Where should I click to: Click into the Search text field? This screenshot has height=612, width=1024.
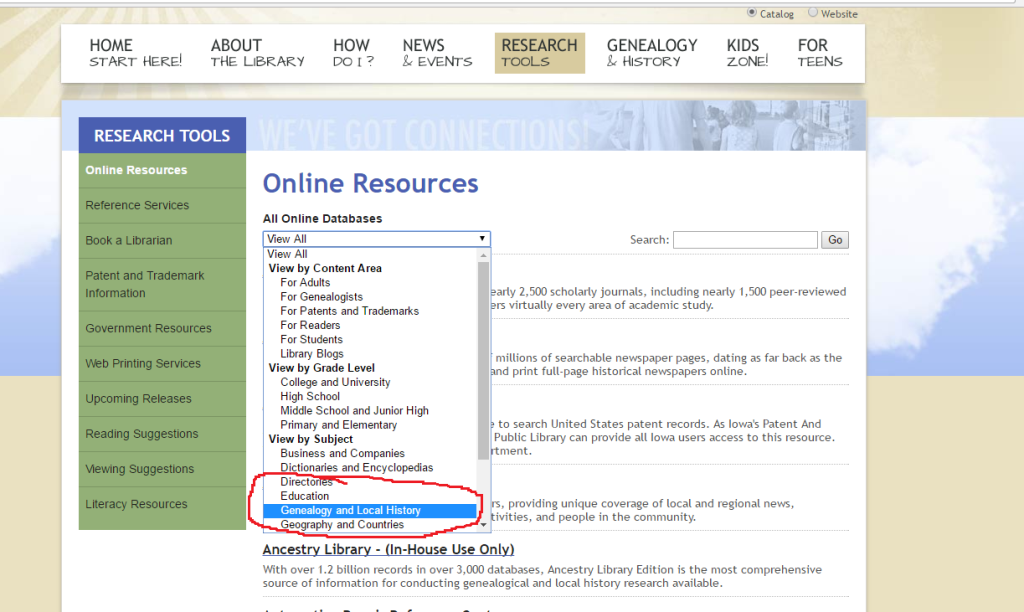pyautogui.click(x=745, y=240)
